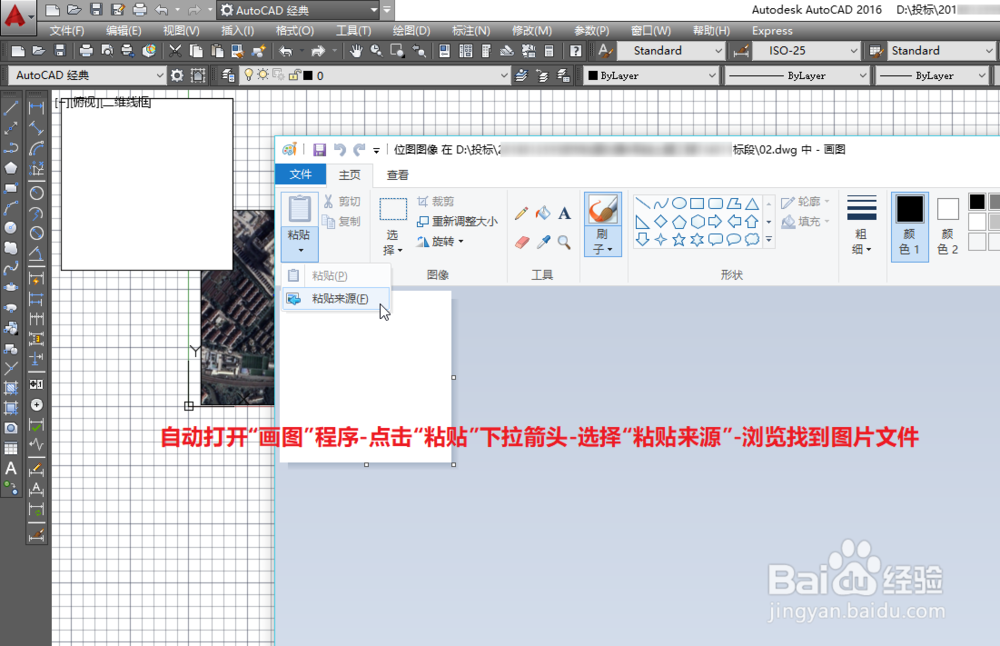
Task: Open the 文件(F) menu in AutoCAD
Action: pyautogui.click(x=67, y=31)
